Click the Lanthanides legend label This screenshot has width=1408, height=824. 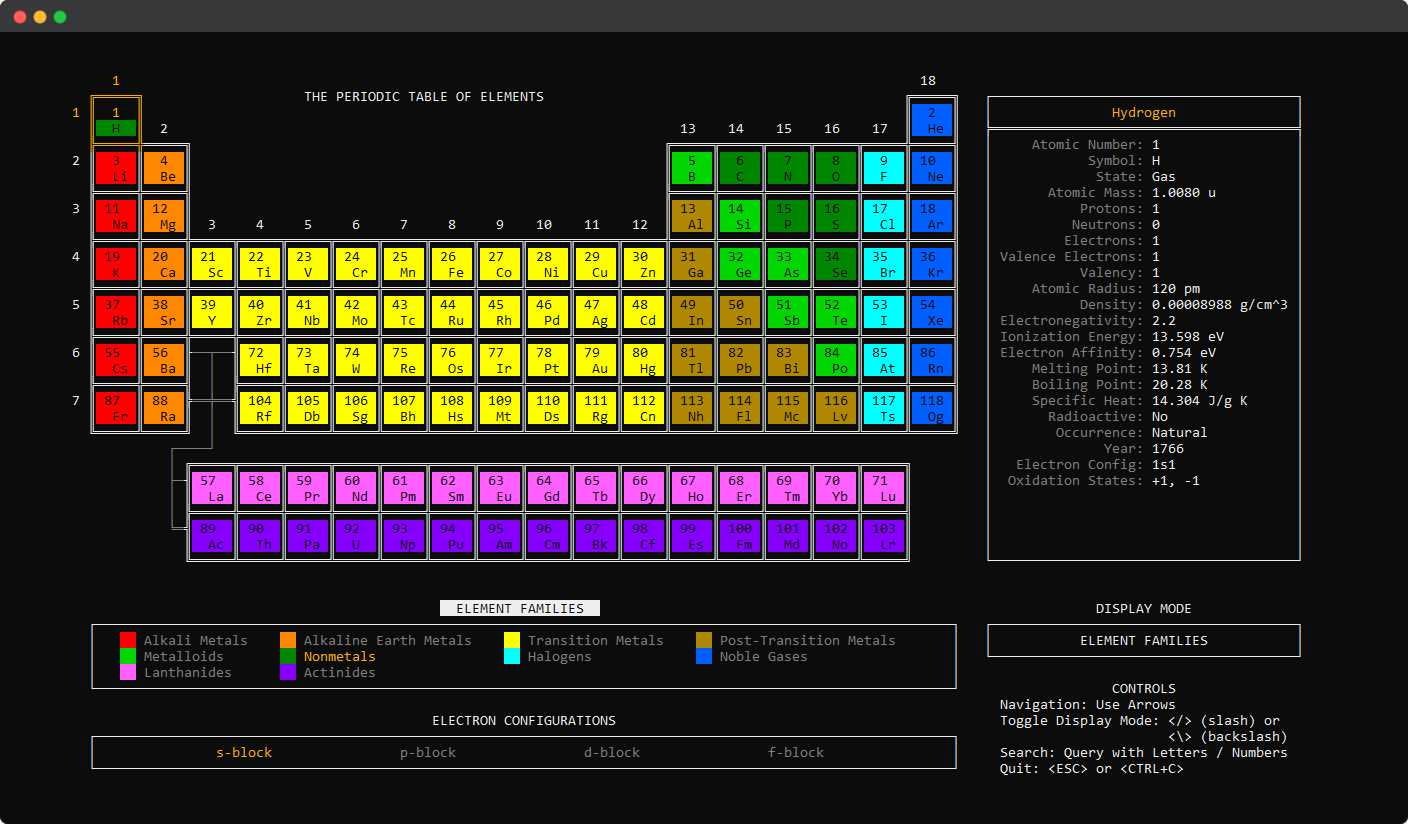coord(187,672)
